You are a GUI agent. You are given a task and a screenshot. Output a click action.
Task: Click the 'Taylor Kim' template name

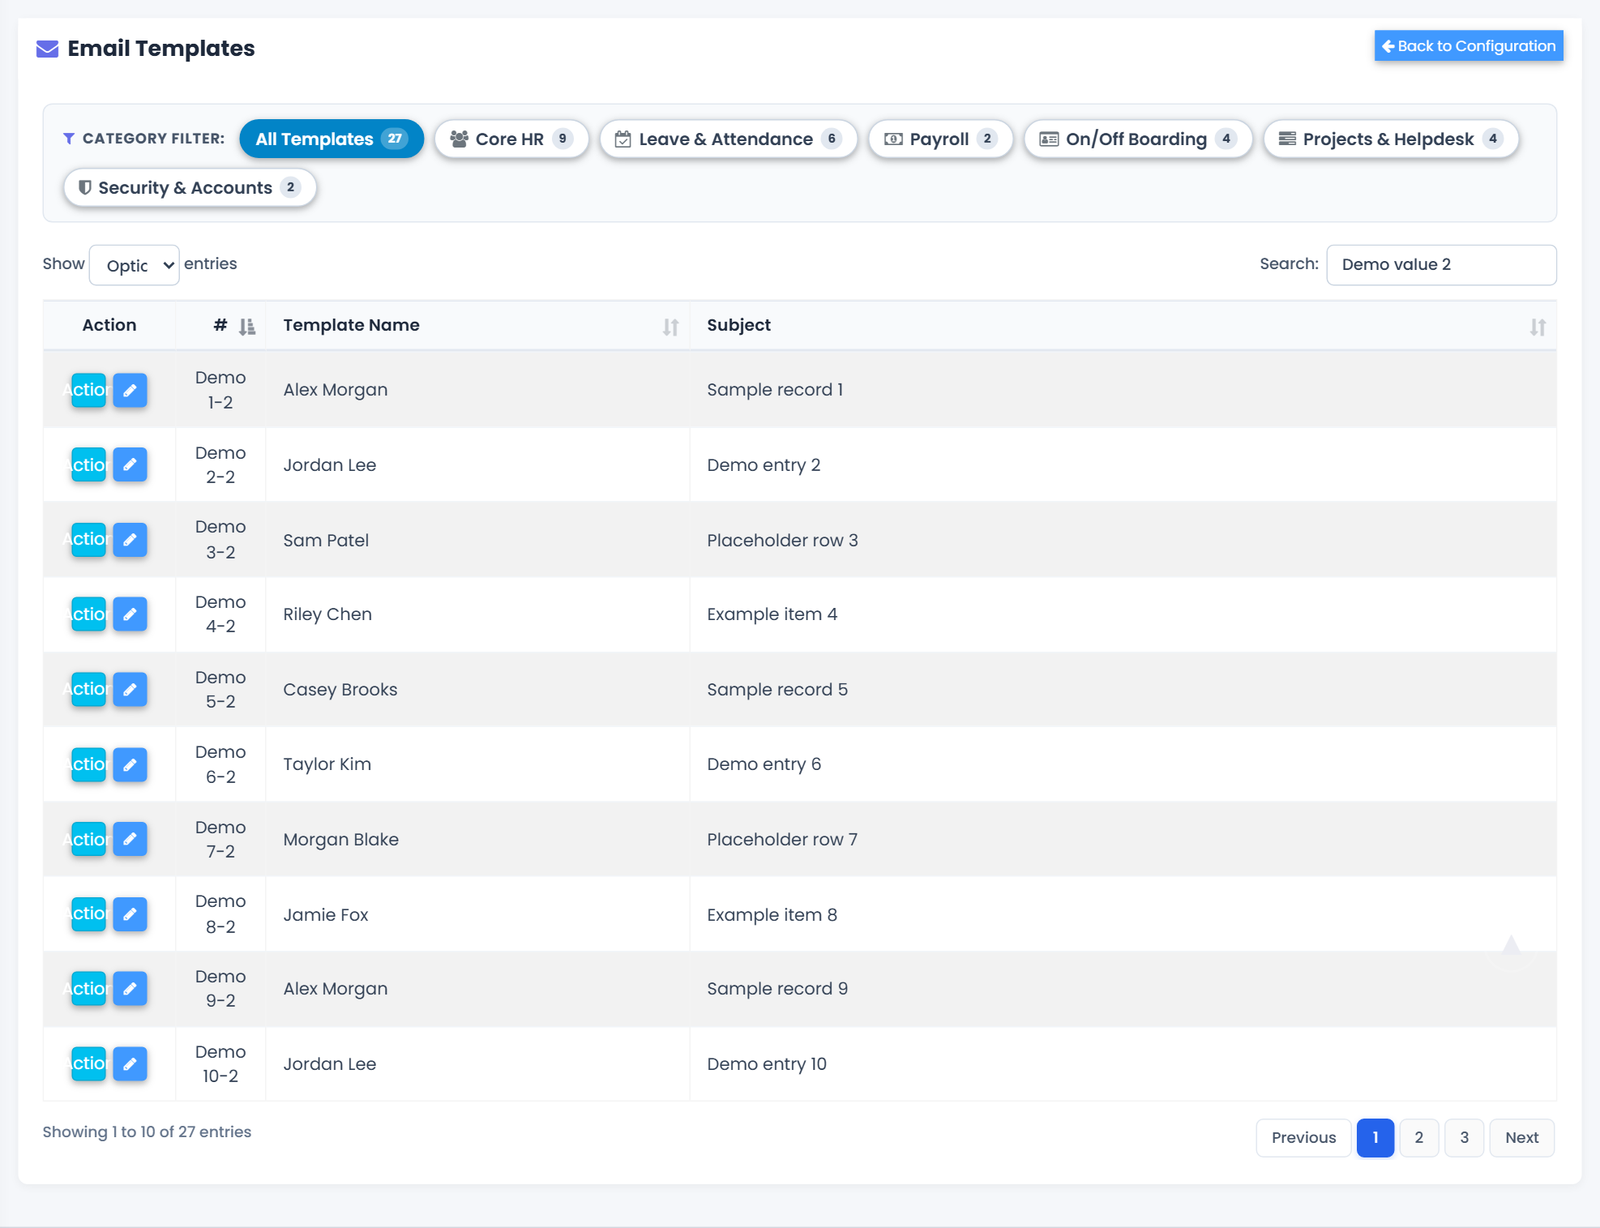click(327, 764)
